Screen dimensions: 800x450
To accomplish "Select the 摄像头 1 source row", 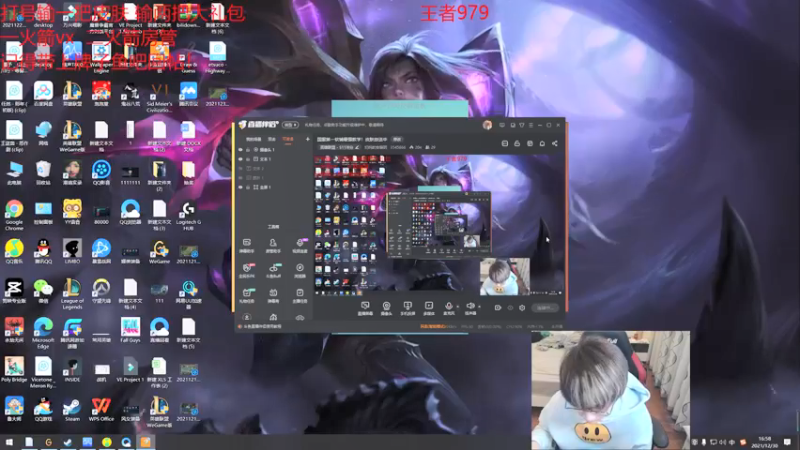I will [x=273, y=150].
